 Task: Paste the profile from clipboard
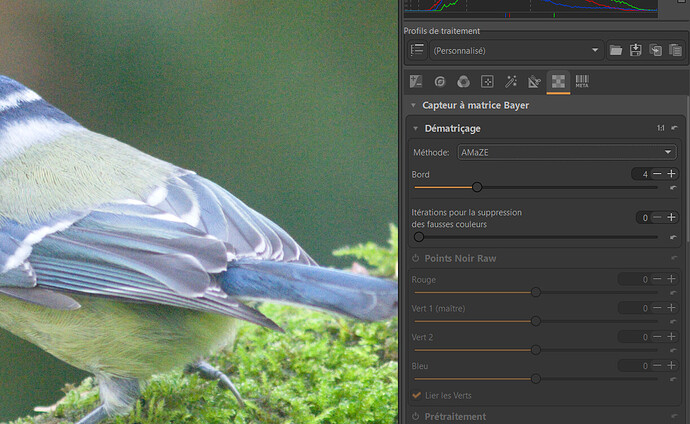pyautogui.click(x=675, y=50)
